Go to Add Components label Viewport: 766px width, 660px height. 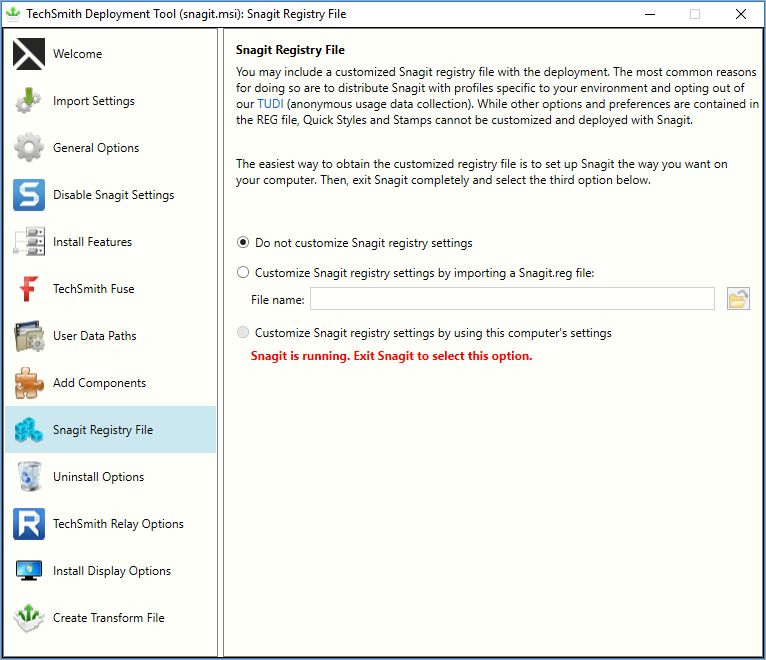coord(100,383)
